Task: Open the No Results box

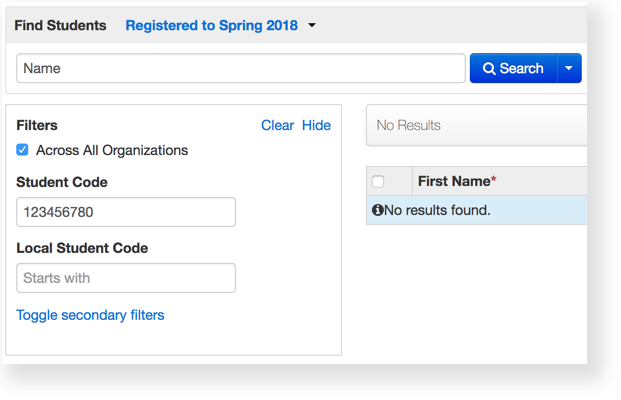Action: (476, 125)
